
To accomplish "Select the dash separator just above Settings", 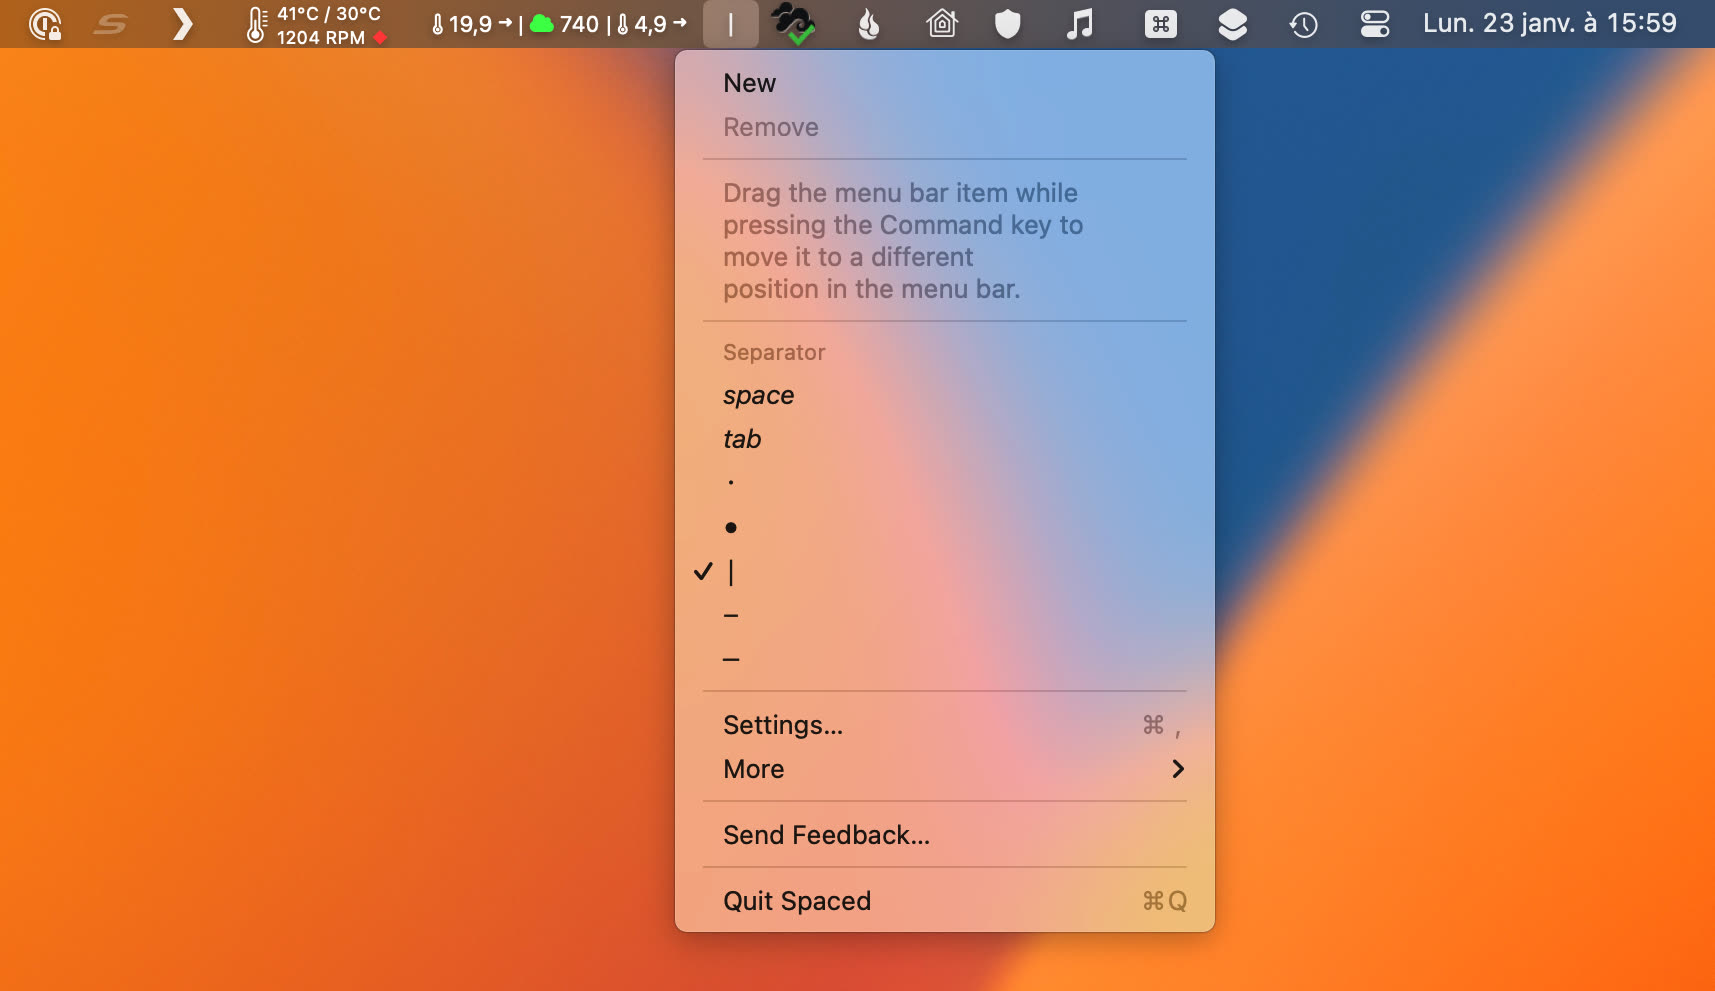I will 945,659.
